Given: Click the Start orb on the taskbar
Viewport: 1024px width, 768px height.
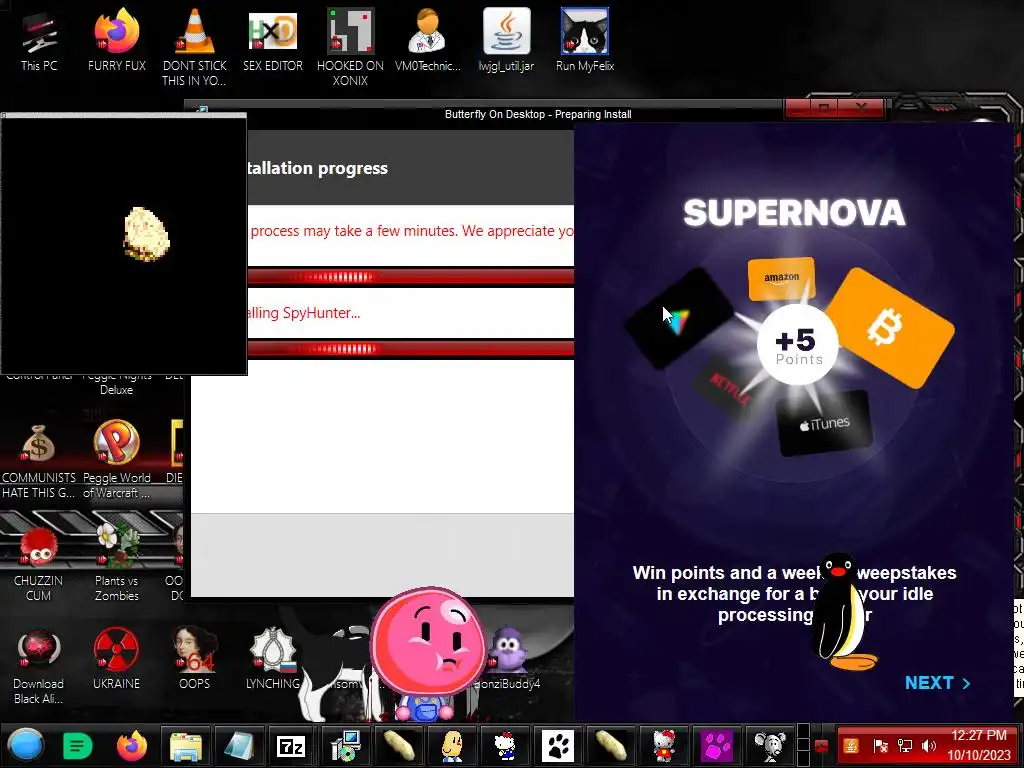Looking at the screenshot, I should click(x=26, y=745).
